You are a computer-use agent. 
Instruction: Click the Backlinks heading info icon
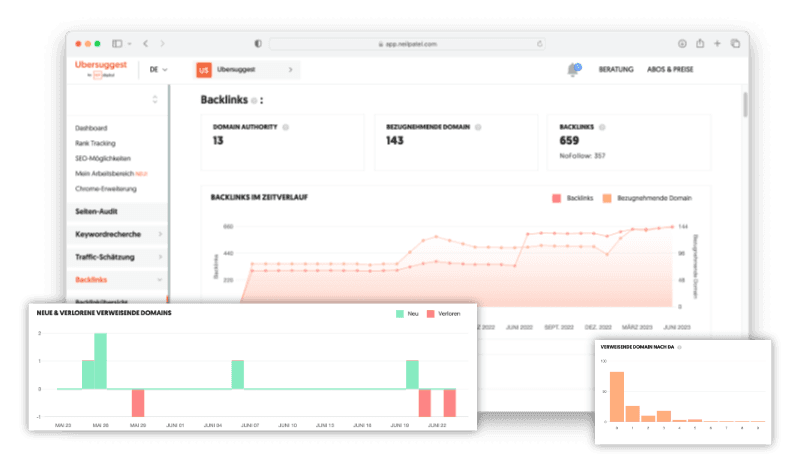[254, 100]
